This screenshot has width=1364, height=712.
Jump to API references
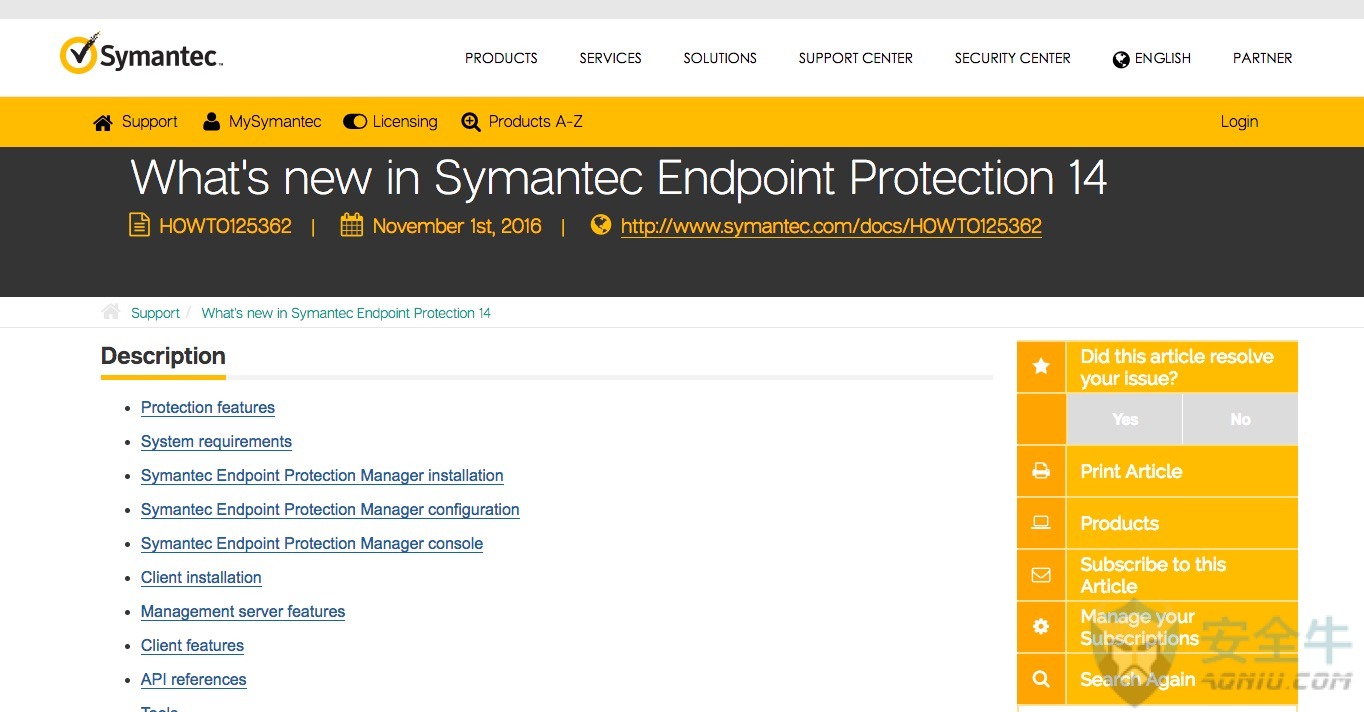(x=193, y=680)
